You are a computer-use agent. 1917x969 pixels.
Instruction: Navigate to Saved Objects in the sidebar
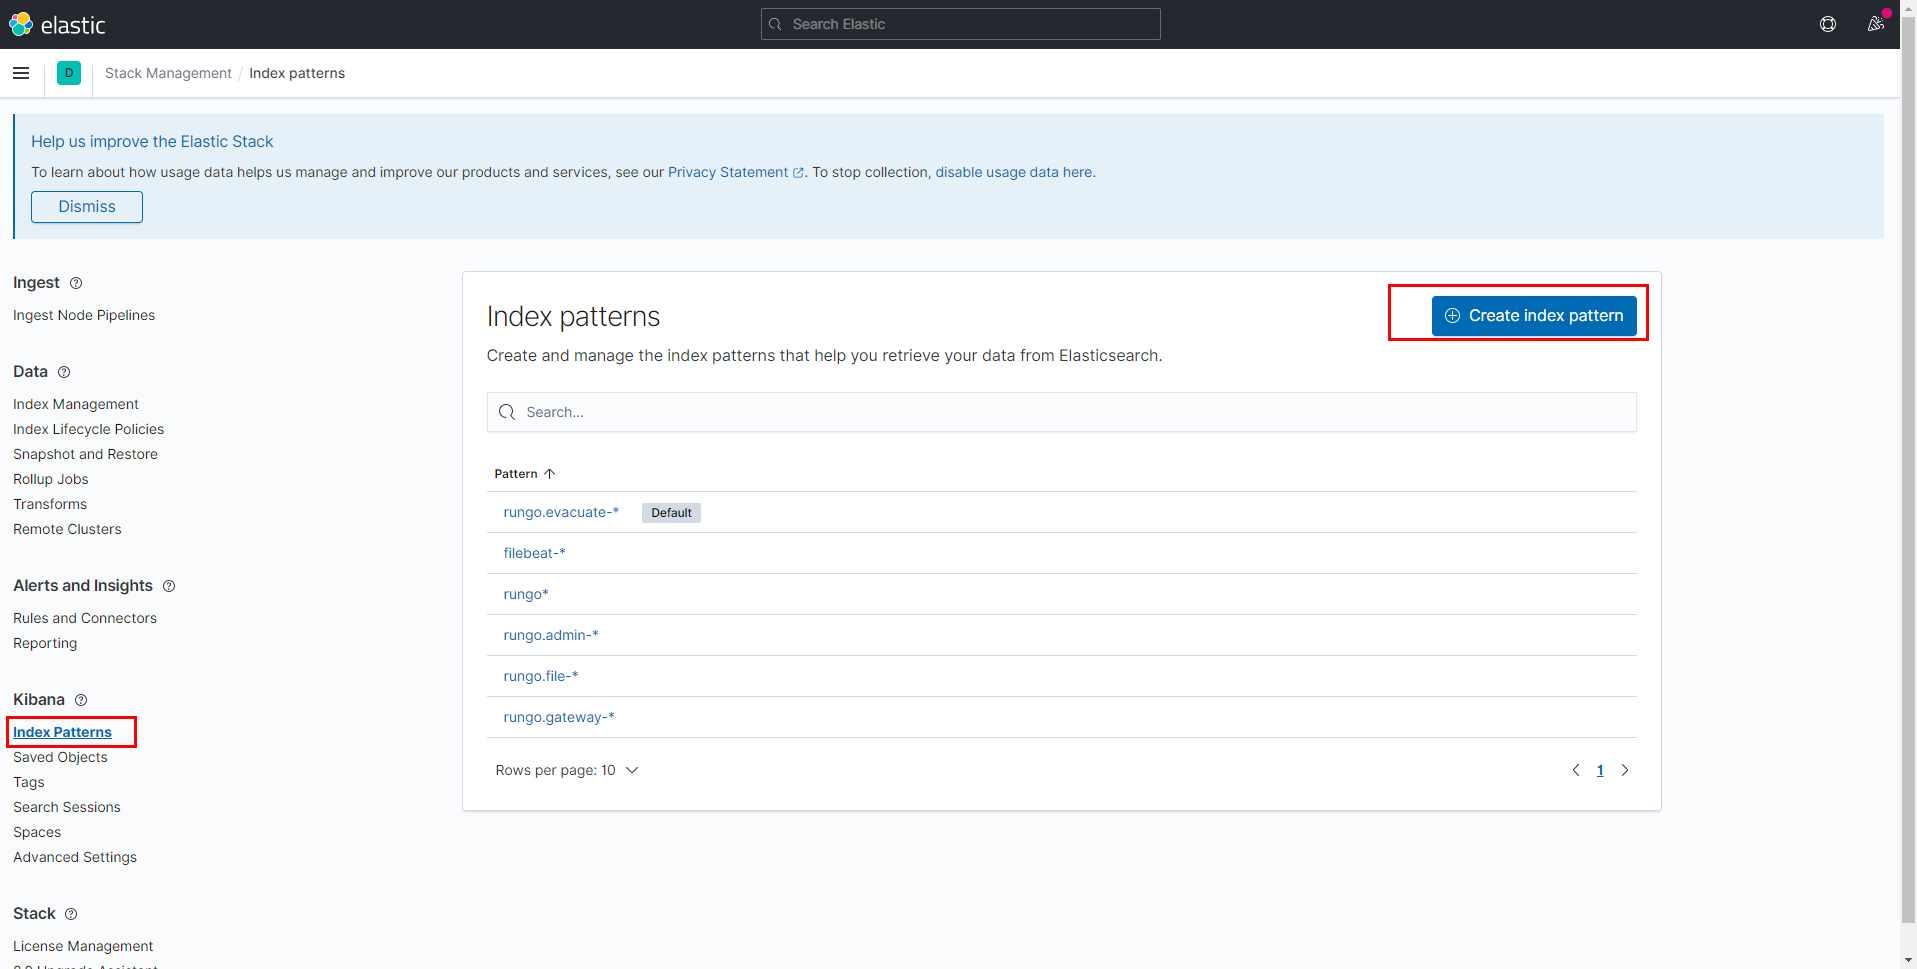(x=60, y=757)
